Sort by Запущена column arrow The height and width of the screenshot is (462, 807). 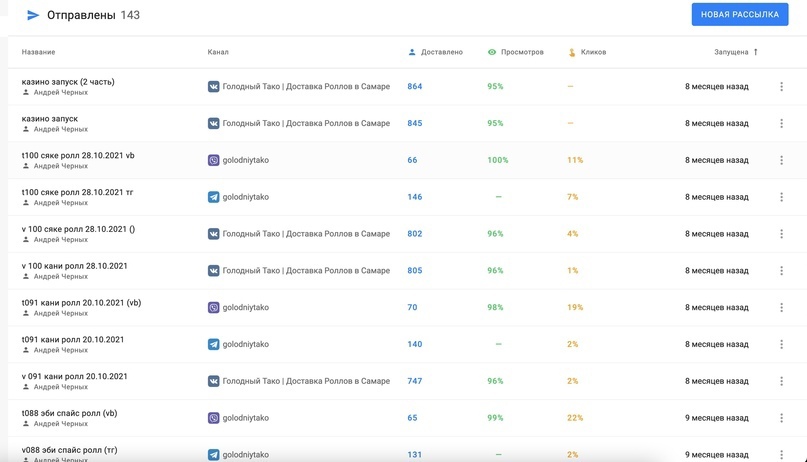point(756,52)
